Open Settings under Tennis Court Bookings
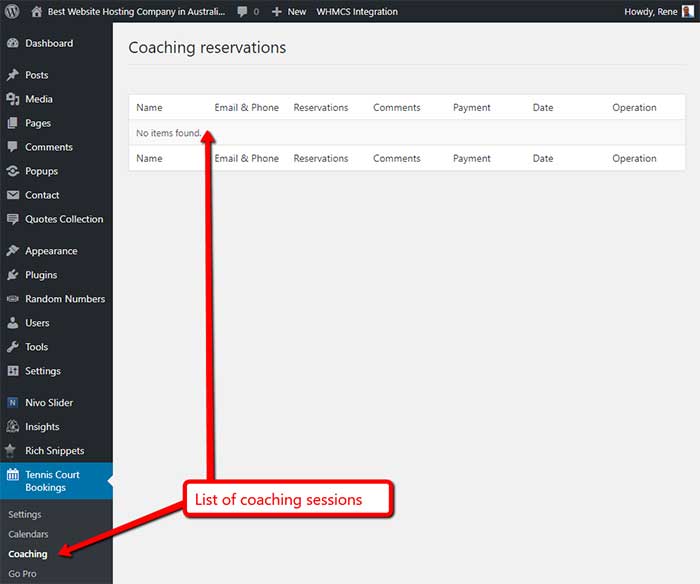Image resolution: width=700 pixels, height=584 pixels. pos(25,514)
